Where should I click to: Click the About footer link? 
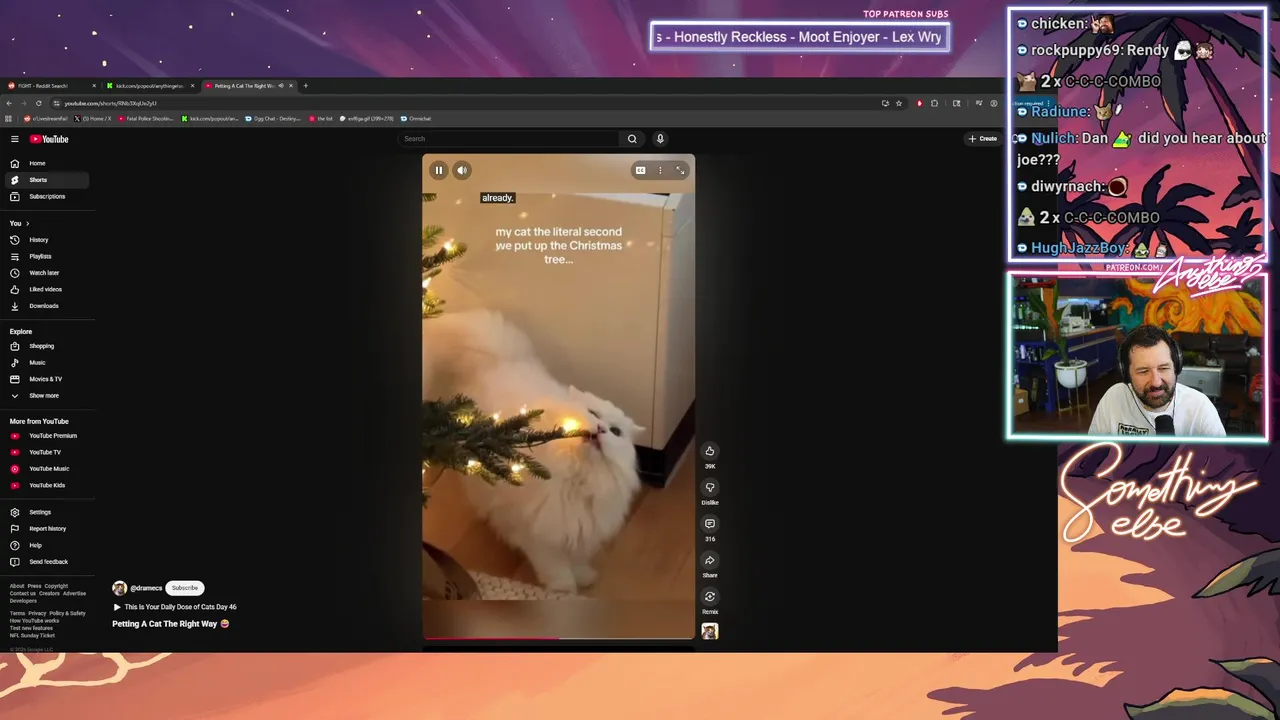17,586
